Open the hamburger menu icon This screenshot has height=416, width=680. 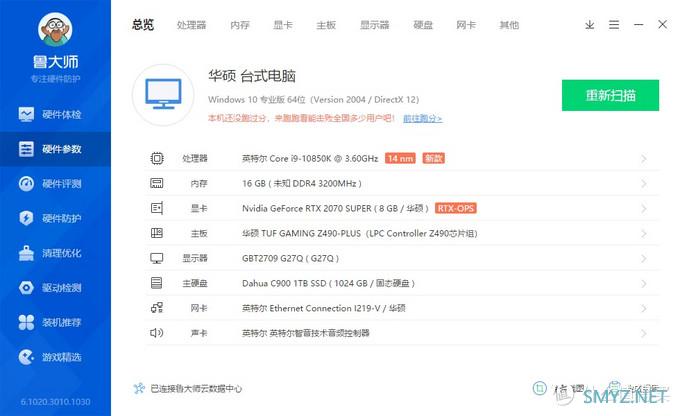tap(614, 25)
